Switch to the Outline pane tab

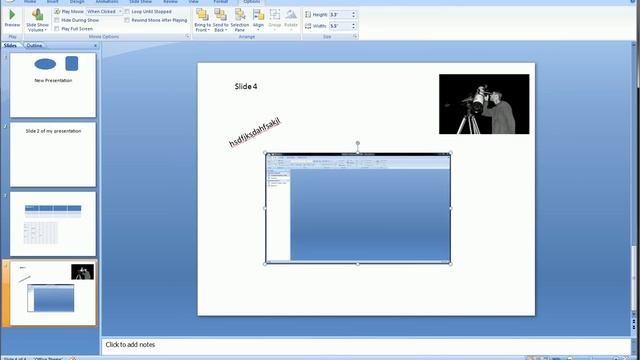pyautogui.click(x=34, y=45)
